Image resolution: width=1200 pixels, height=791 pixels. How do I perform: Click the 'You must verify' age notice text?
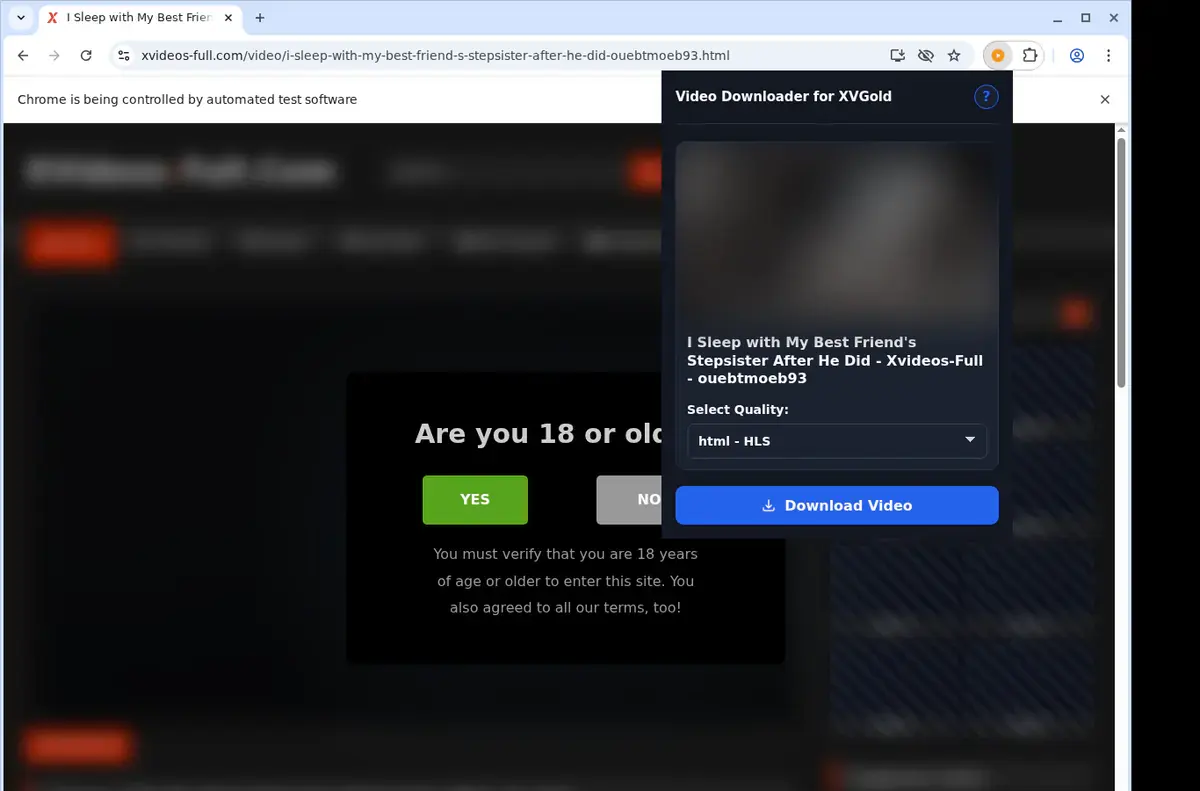tap(565, 581)
